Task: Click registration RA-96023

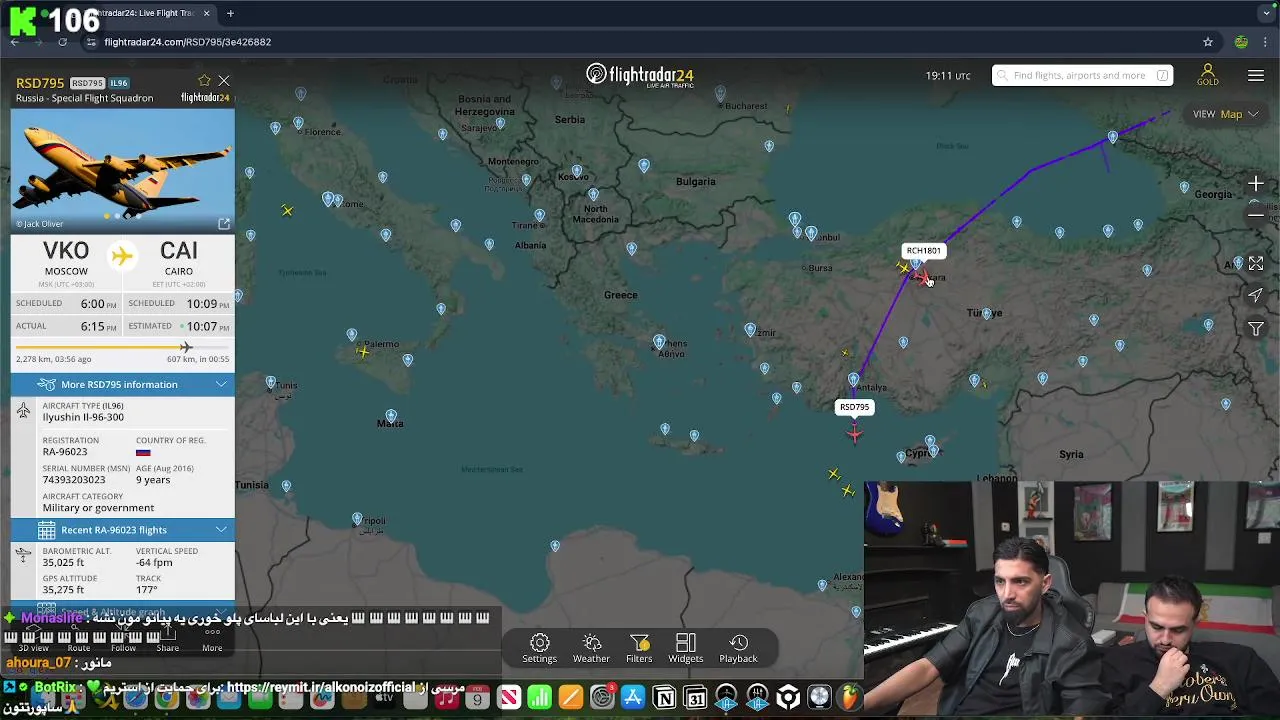Action: tap(65, 452)
